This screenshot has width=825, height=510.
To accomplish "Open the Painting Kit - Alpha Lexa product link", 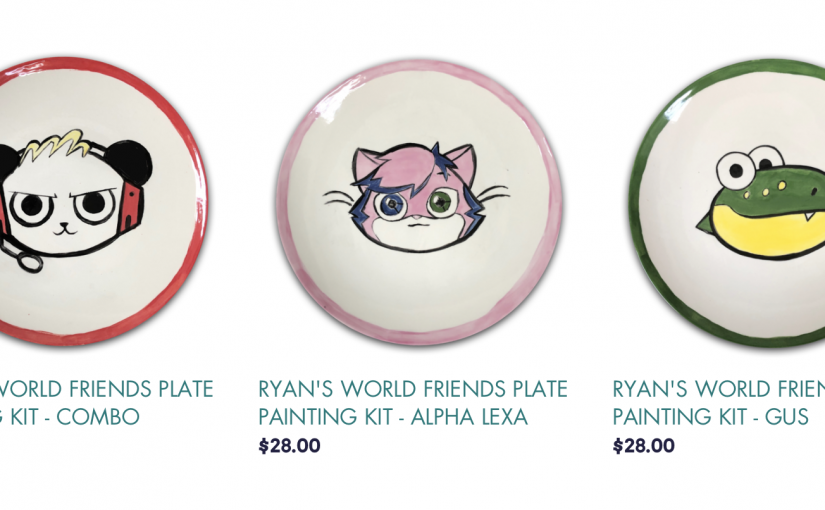I will click(x=413, y=403).
